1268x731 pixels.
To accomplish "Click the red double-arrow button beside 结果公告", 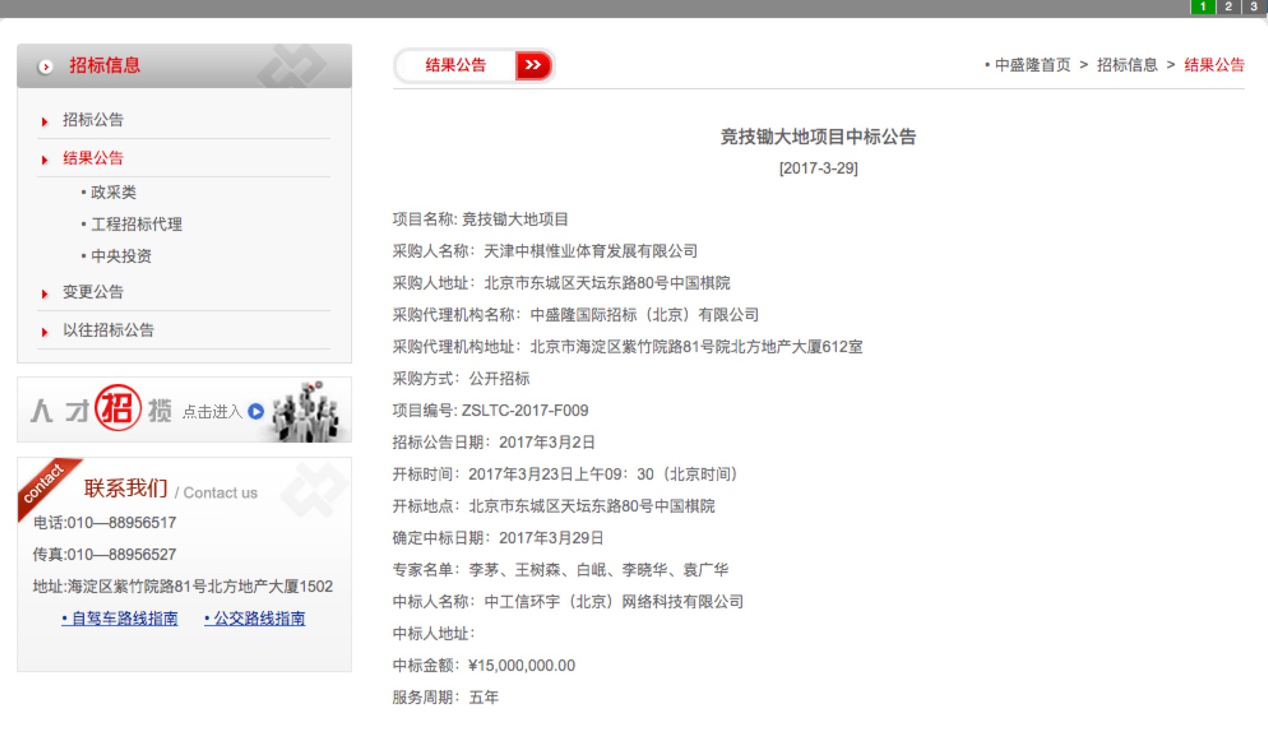I will click(x=533, y=66).
